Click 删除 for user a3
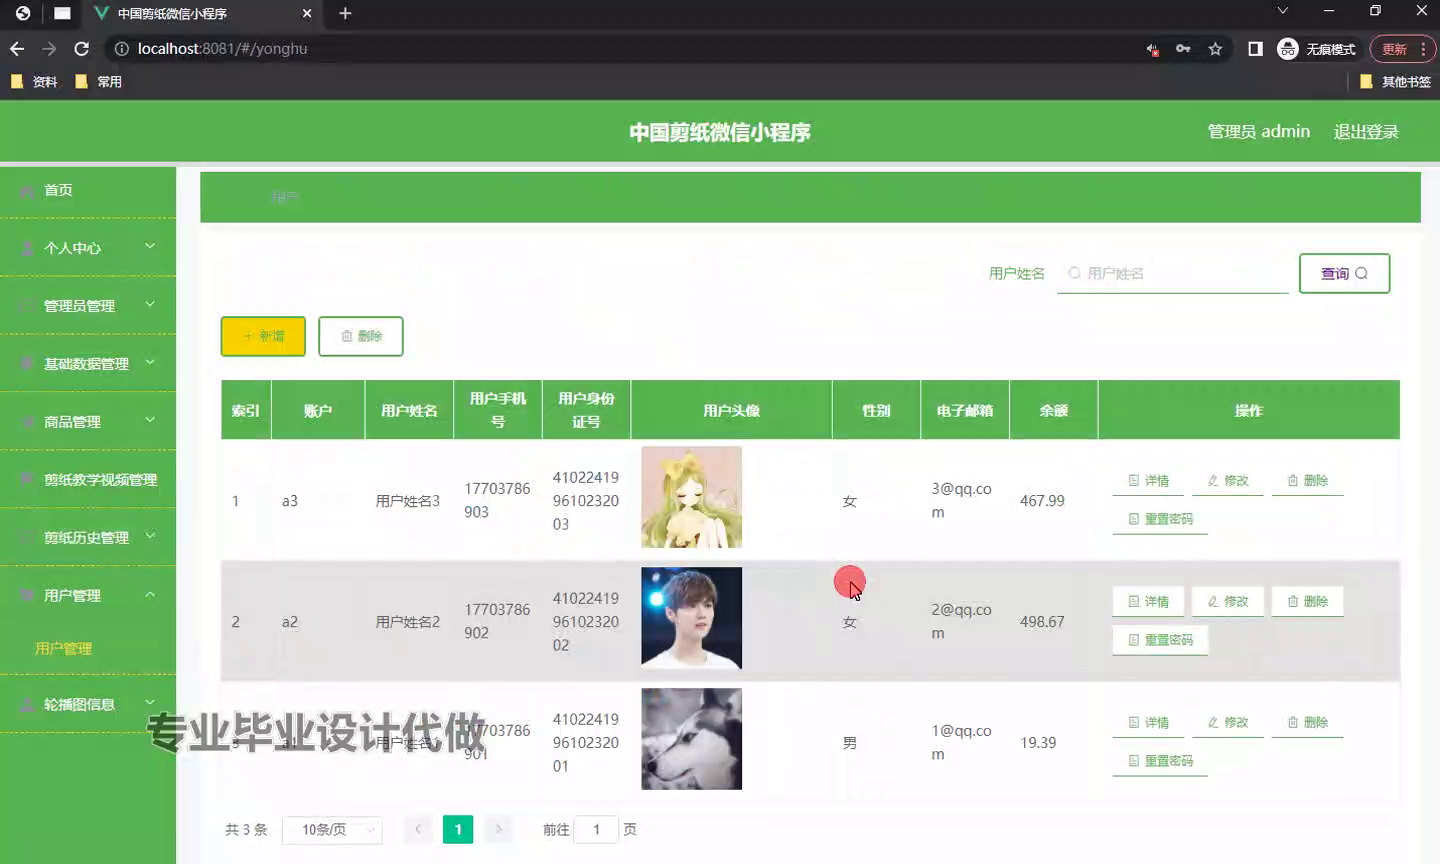 1308,481
